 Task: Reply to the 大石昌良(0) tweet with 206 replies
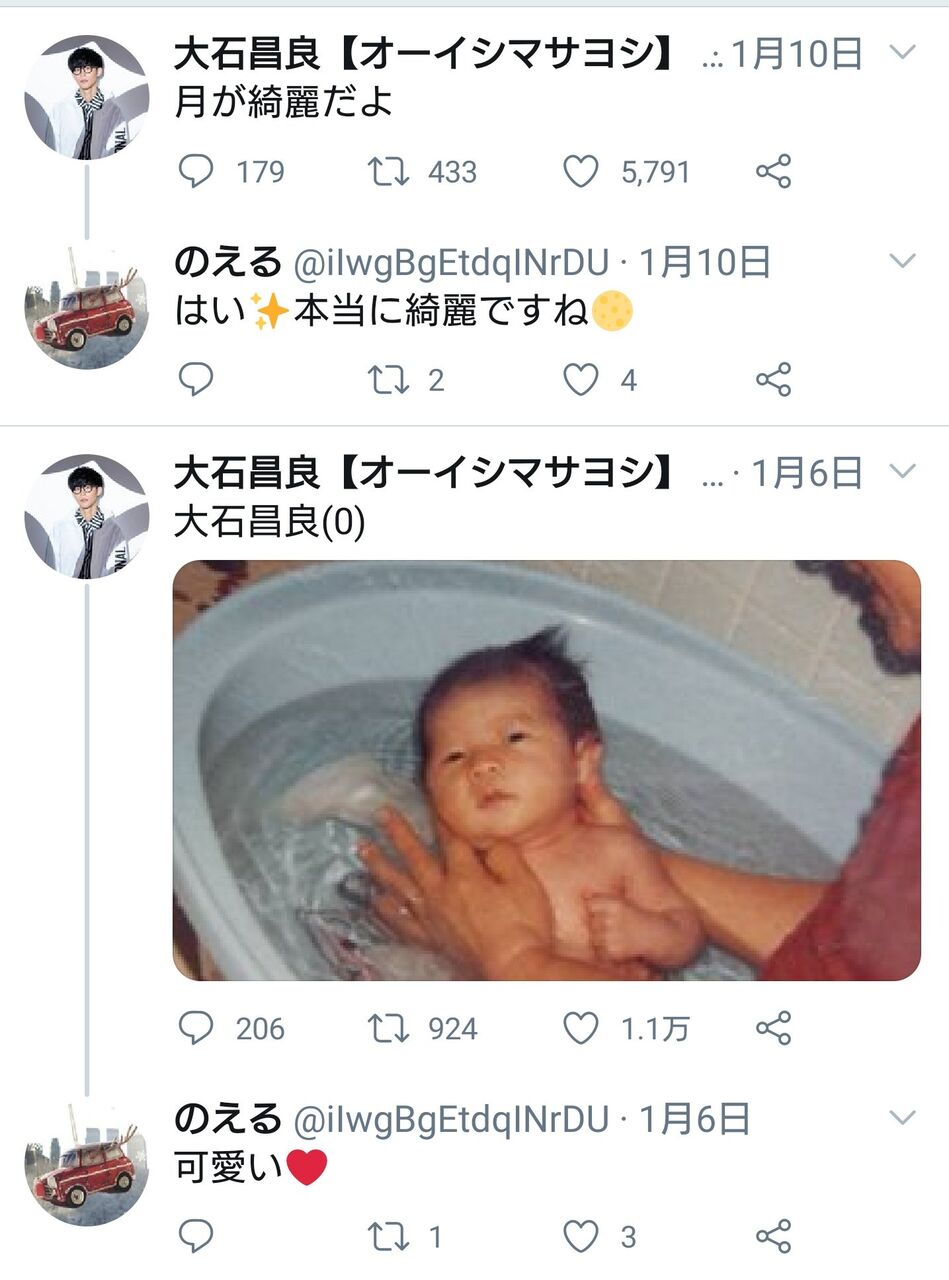(196, 1028)
